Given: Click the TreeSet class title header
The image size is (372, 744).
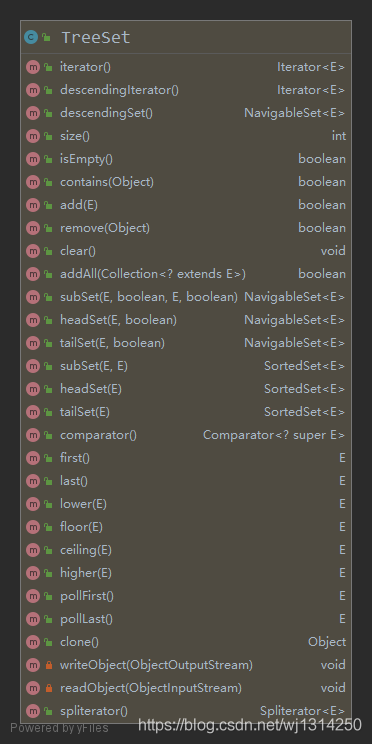Looking at the screenshot, I should pyautogui.click(x=186, y=37).
